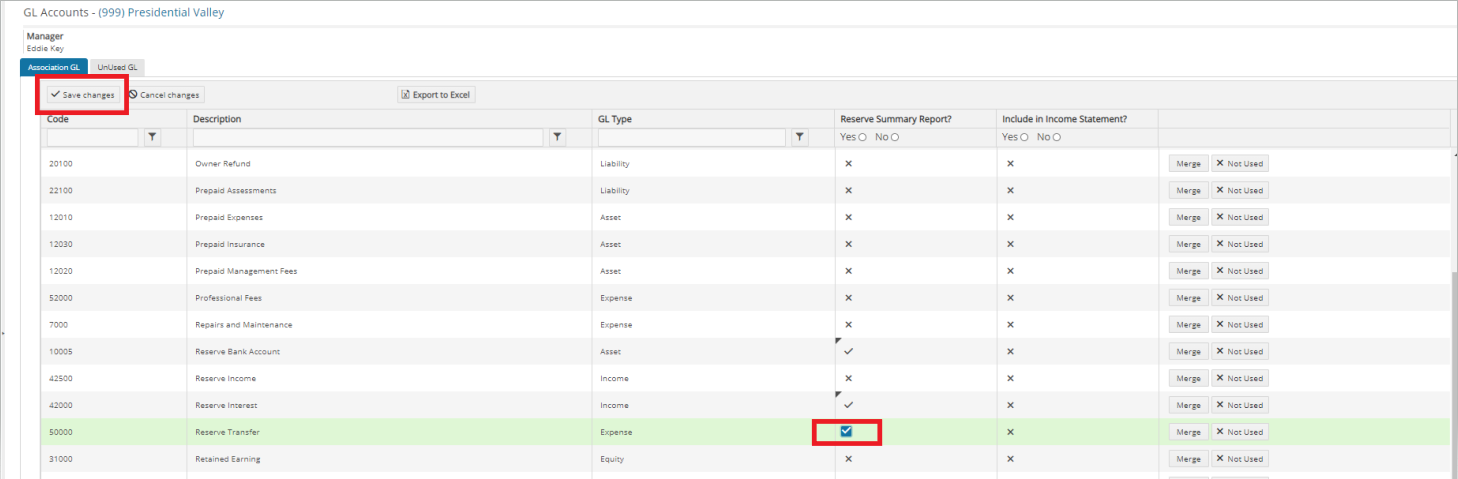The width and height of the screenshot is (1458, 479).
Task: Click Cancel changes with the circle-slash icon
Action: (x=165, y=95)
